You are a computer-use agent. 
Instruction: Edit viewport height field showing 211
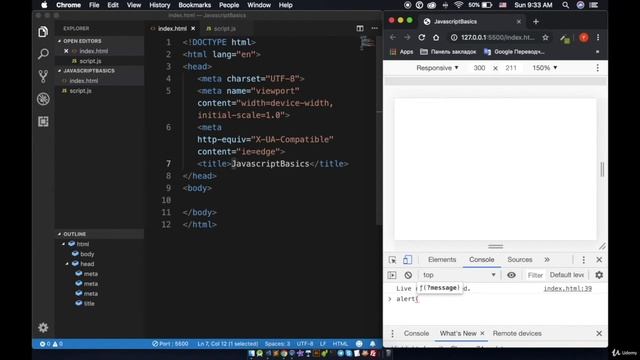(x=511, y=68)
